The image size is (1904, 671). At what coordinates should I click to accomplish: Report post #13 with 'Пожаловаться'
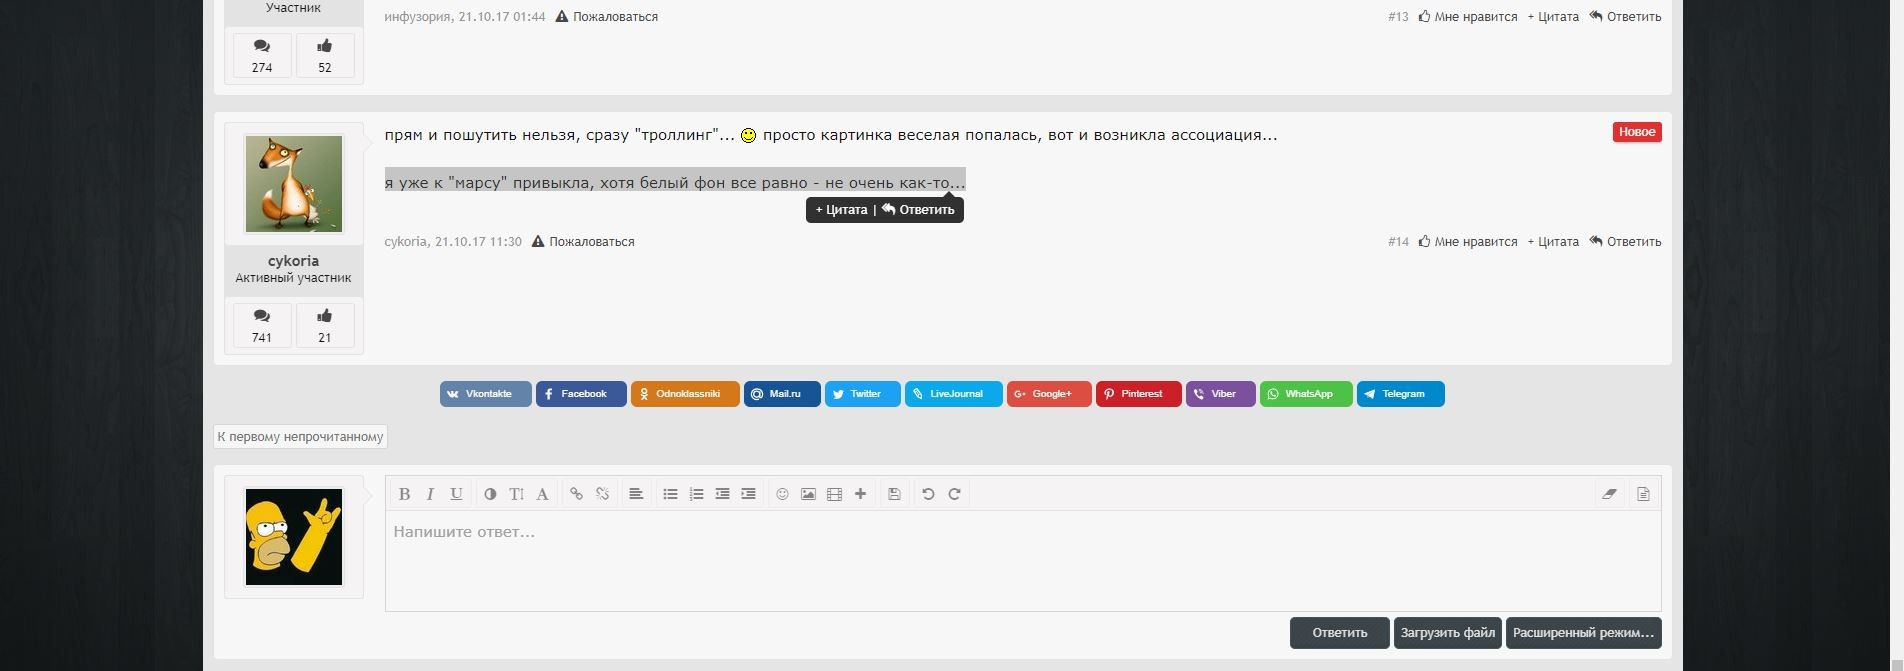[607, 17]
